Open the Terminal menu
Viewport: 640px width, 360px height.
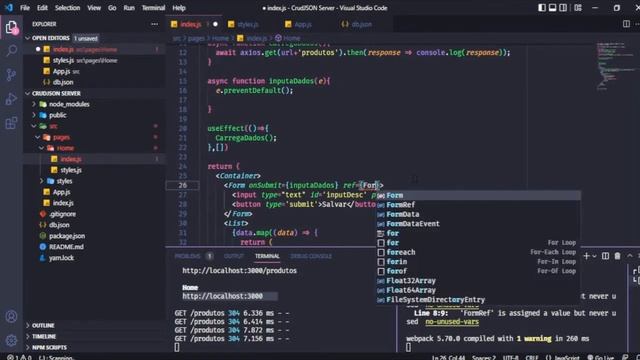[x=153, y=8]
